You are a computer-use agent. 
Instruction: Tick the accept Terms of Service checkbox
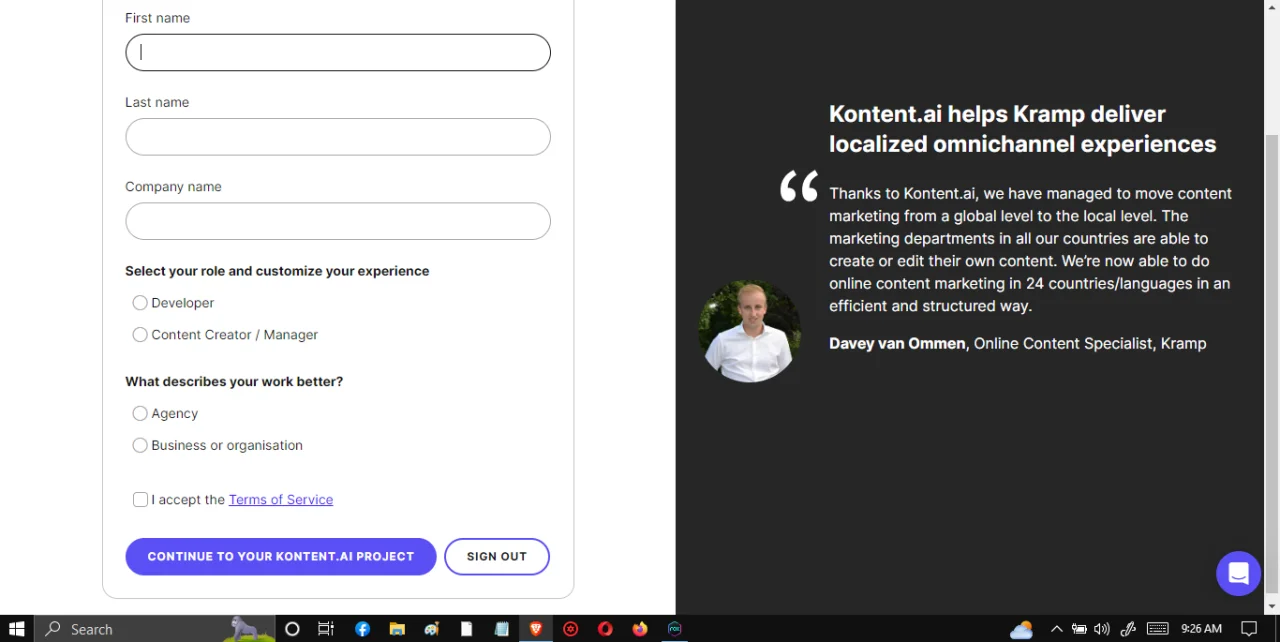pos(140,500)
